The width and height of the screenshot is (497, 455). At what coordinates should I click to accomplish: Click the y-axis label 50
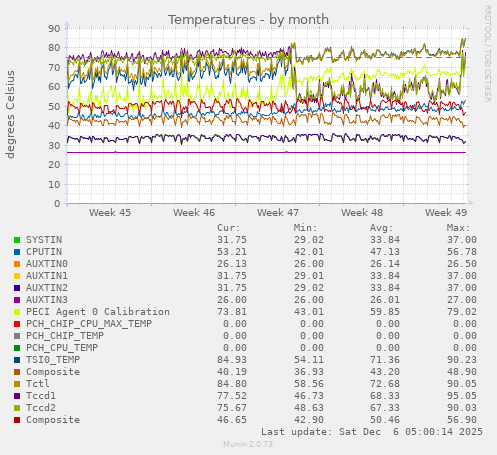click(54, 107)
